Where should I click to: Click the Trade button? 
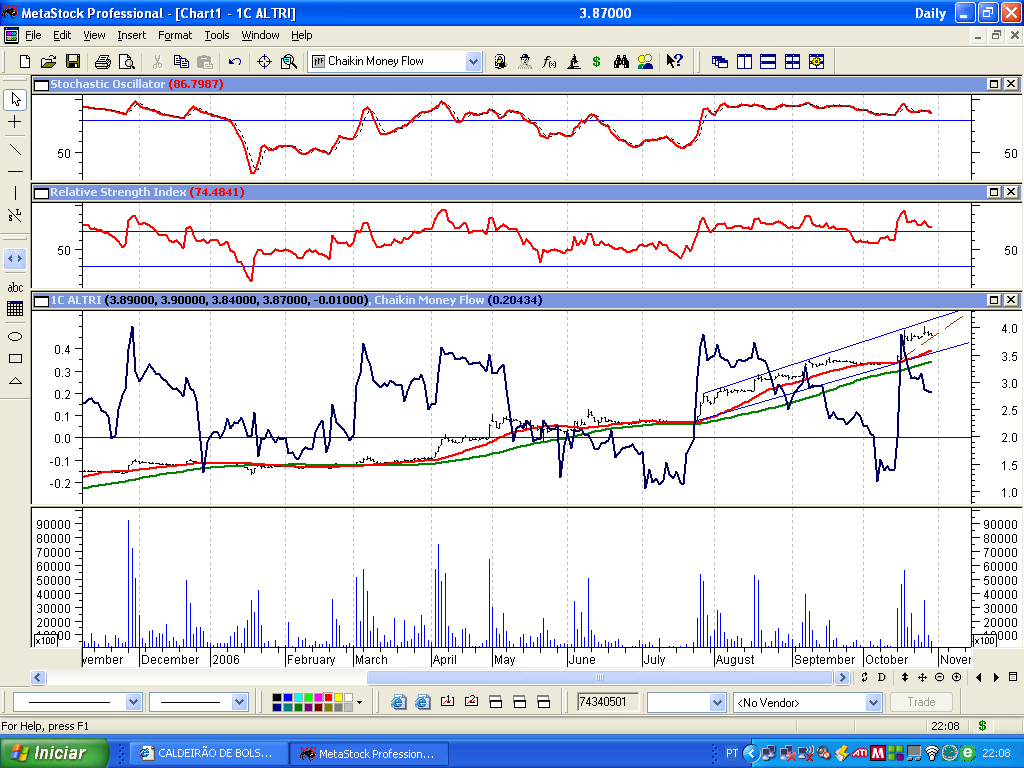(x=921, y=702)
